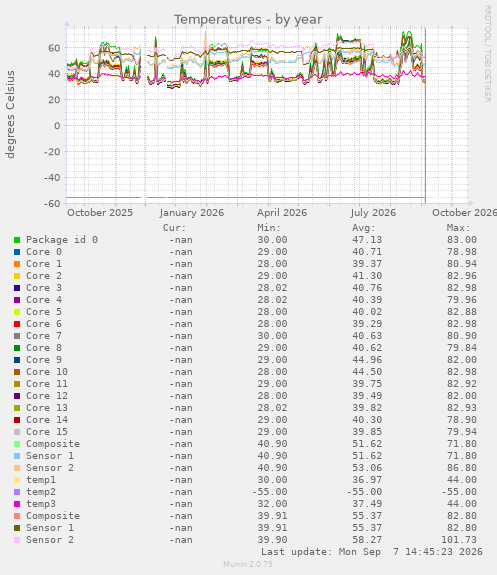Click the light gray Core 15 swatch
Viewport: 497px width, 575px height.
click(x=17, y=432)
